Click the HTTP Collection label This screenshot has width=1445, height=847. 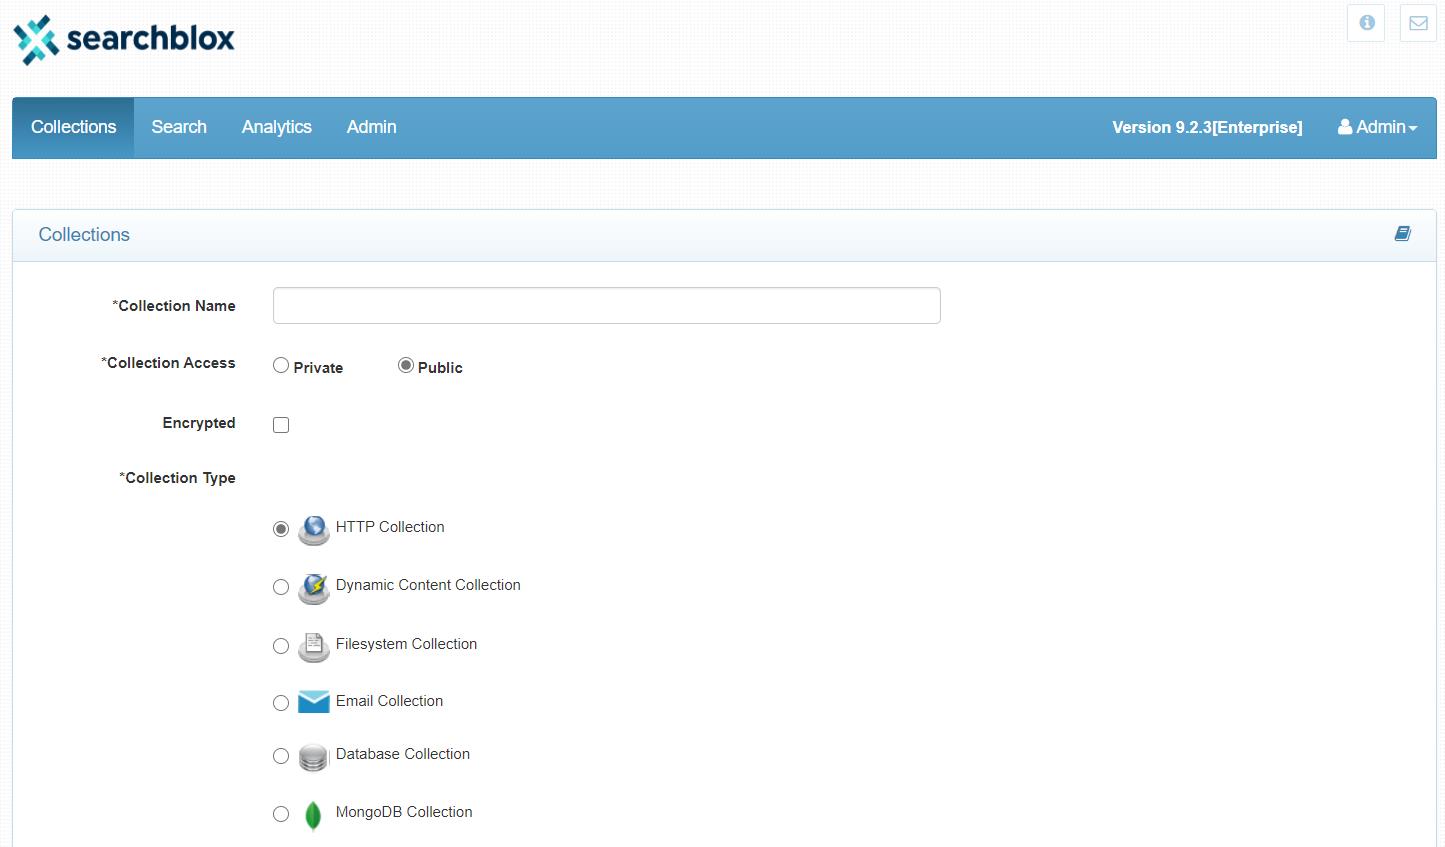point(390,527)
